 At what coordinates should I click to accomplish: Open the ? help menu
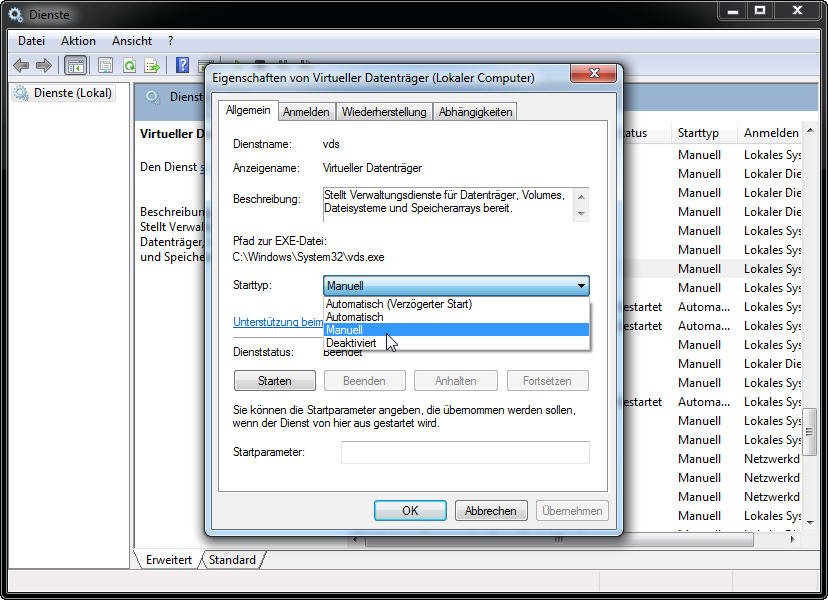tap(170, 41)
